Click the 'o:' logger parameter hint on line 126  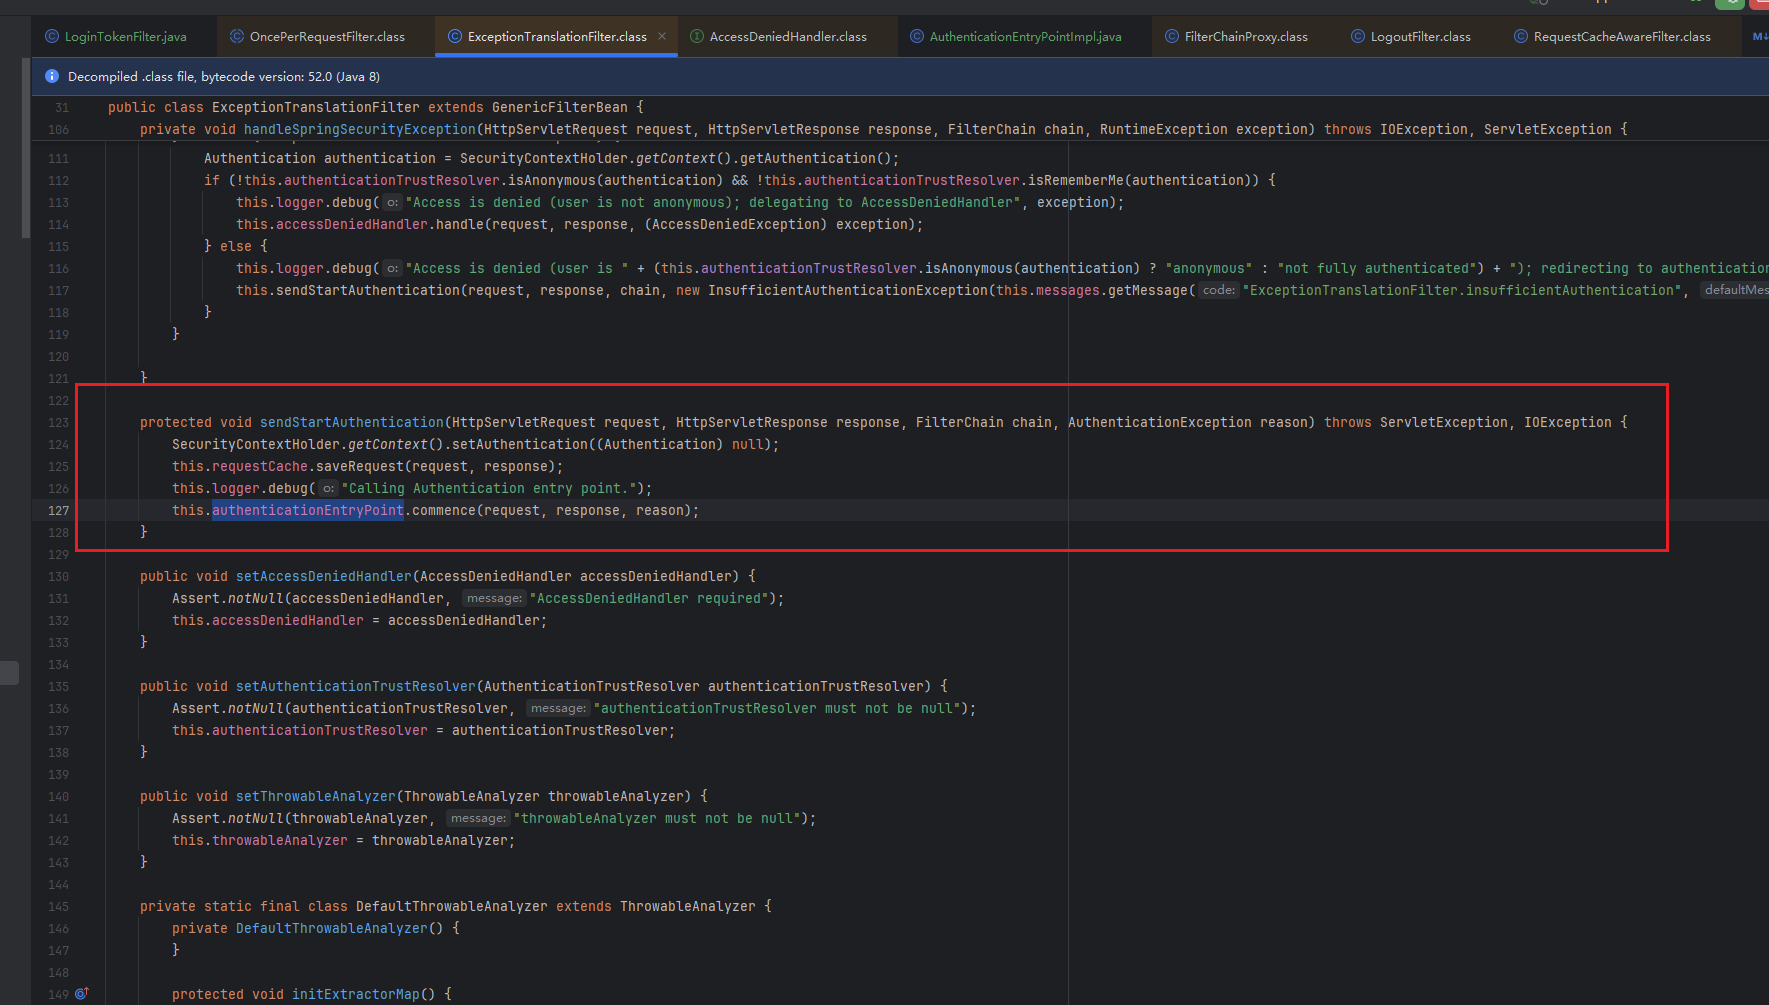coord(327,488)
